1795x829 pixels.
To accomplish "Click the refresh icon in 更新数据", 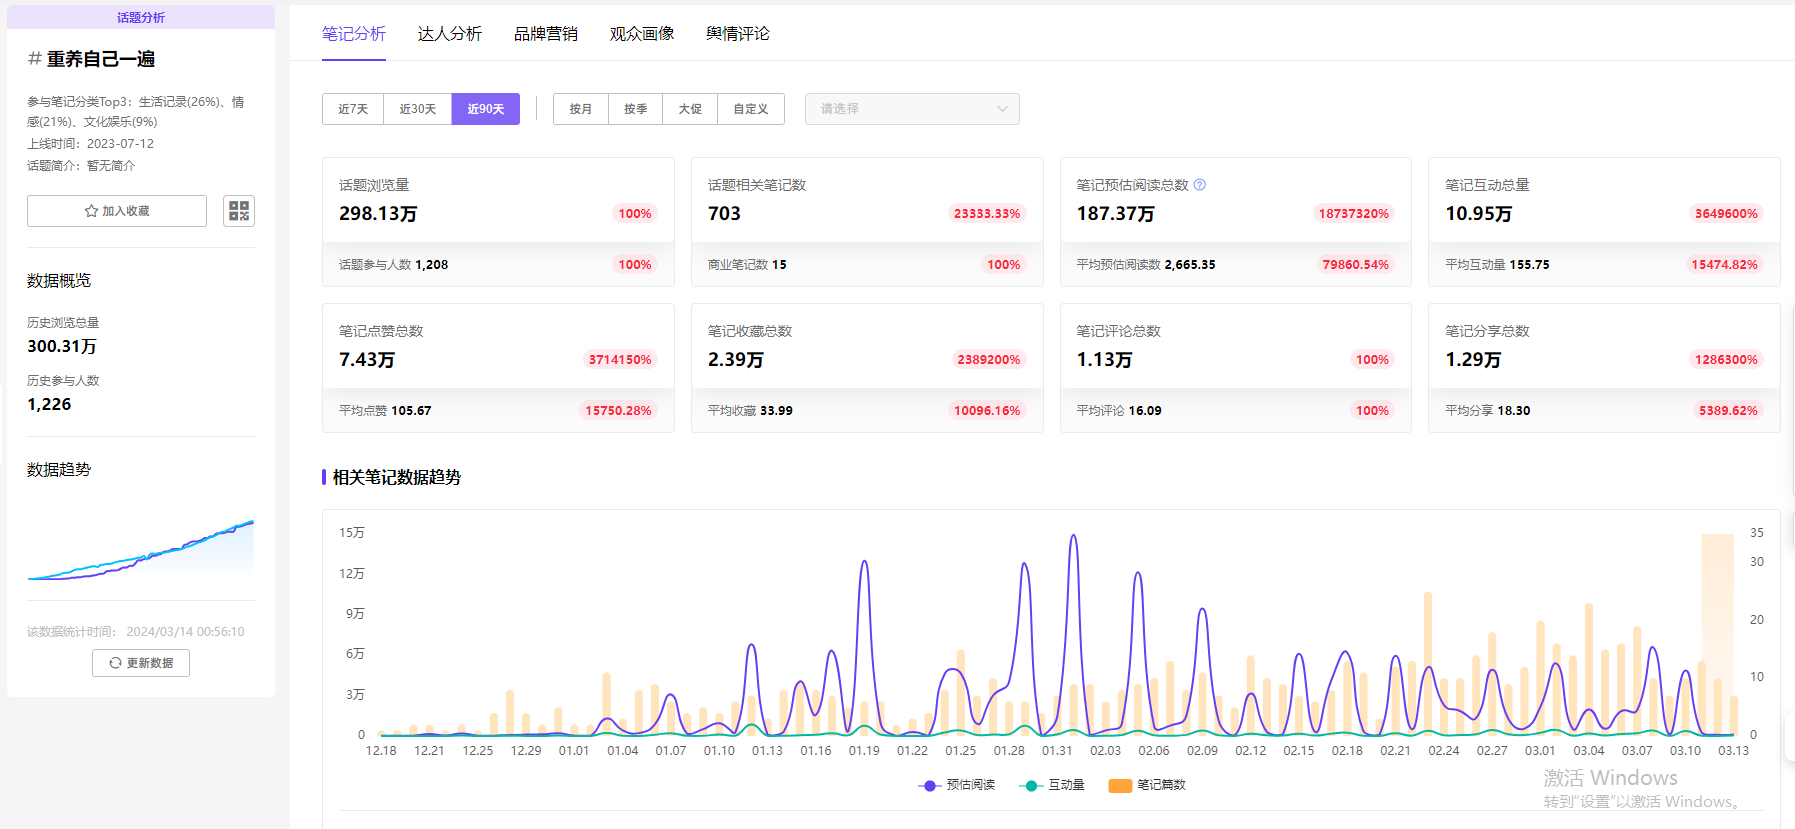I will click(115, 663).
